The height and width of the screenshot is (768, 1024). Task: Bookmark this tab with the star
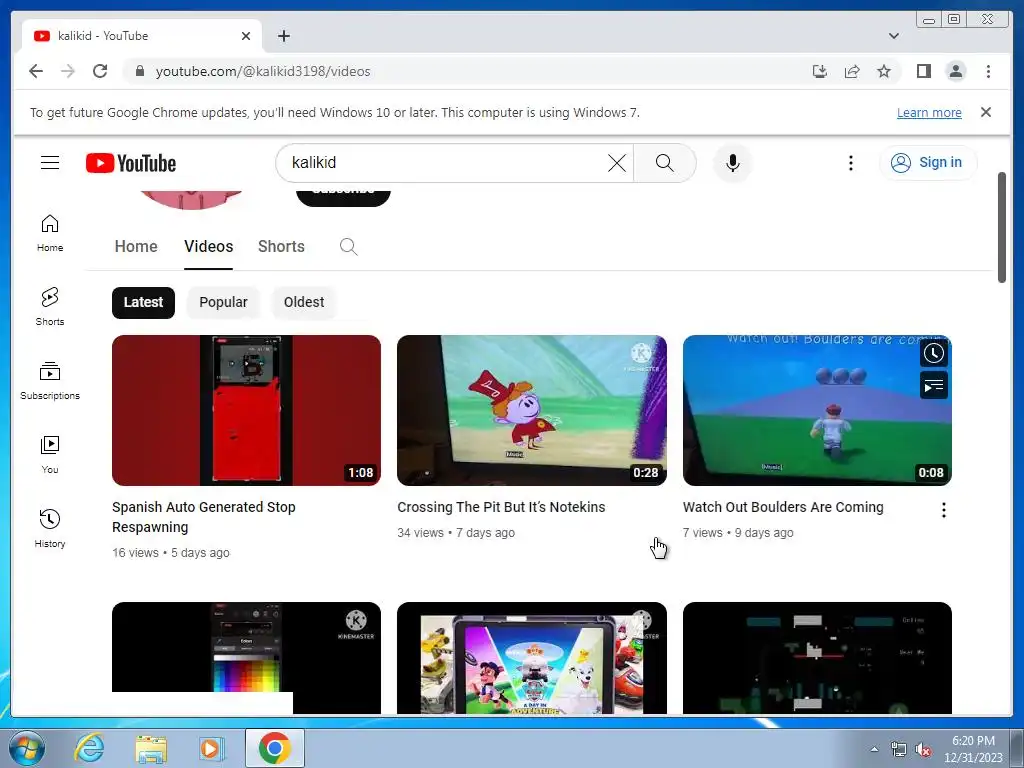coord(884,71)
